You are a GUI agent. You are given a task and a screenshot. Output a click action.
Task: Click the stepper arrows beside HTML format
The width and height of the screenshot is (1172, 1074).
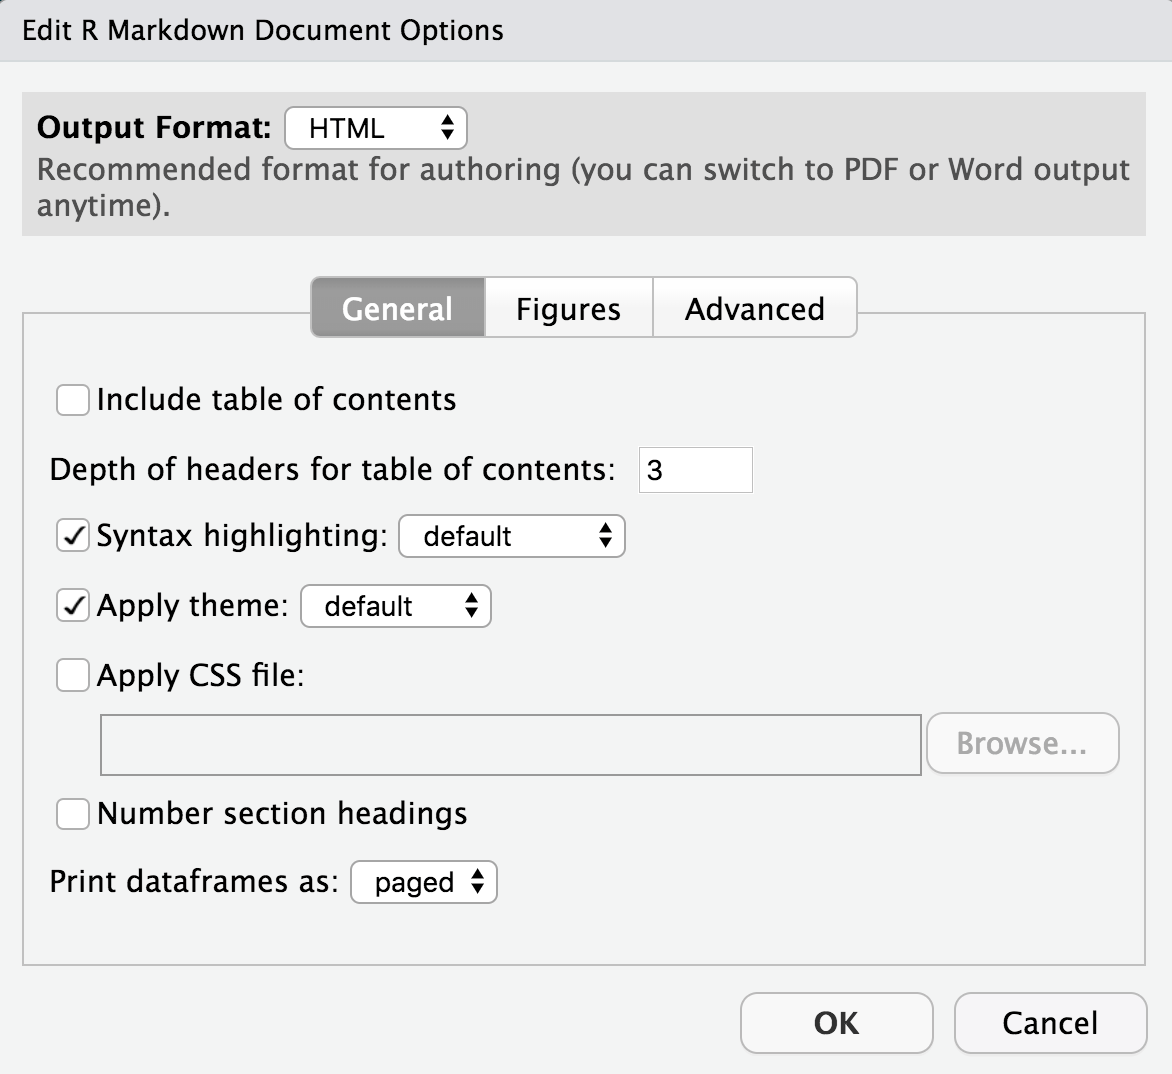point(448,127)
